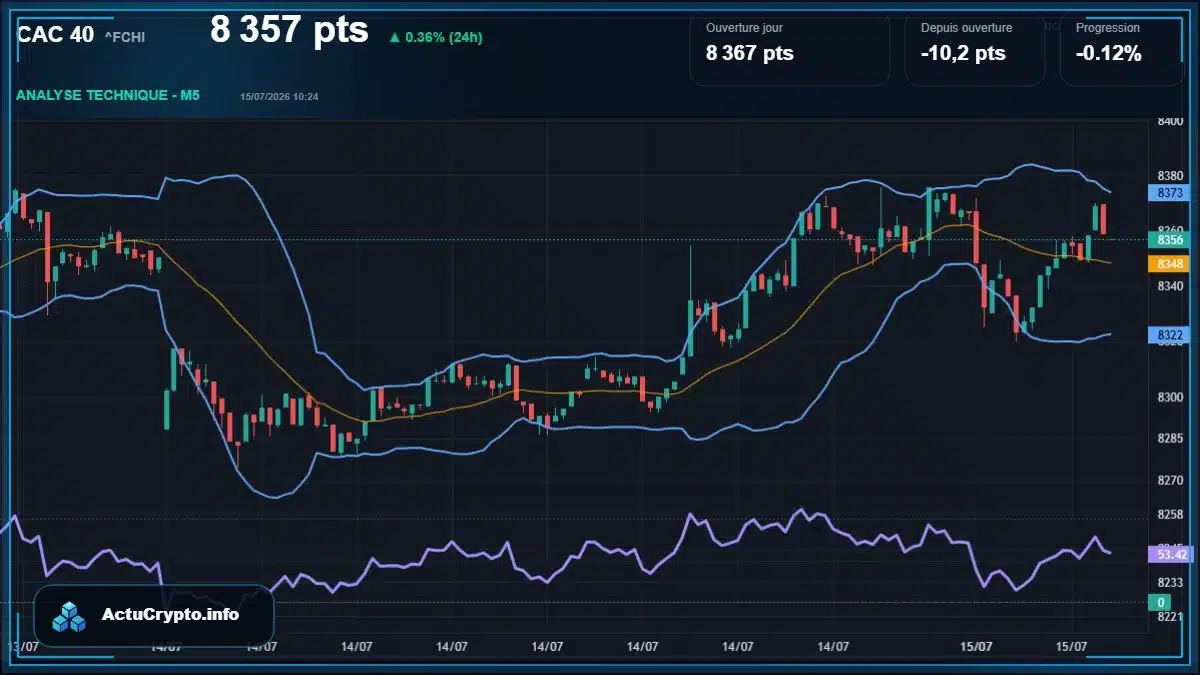The height and width of the screenshot is (675, 1200).
Task: Click the 15/07/2026 10:24 timestamp
Action: pos(280,97)
